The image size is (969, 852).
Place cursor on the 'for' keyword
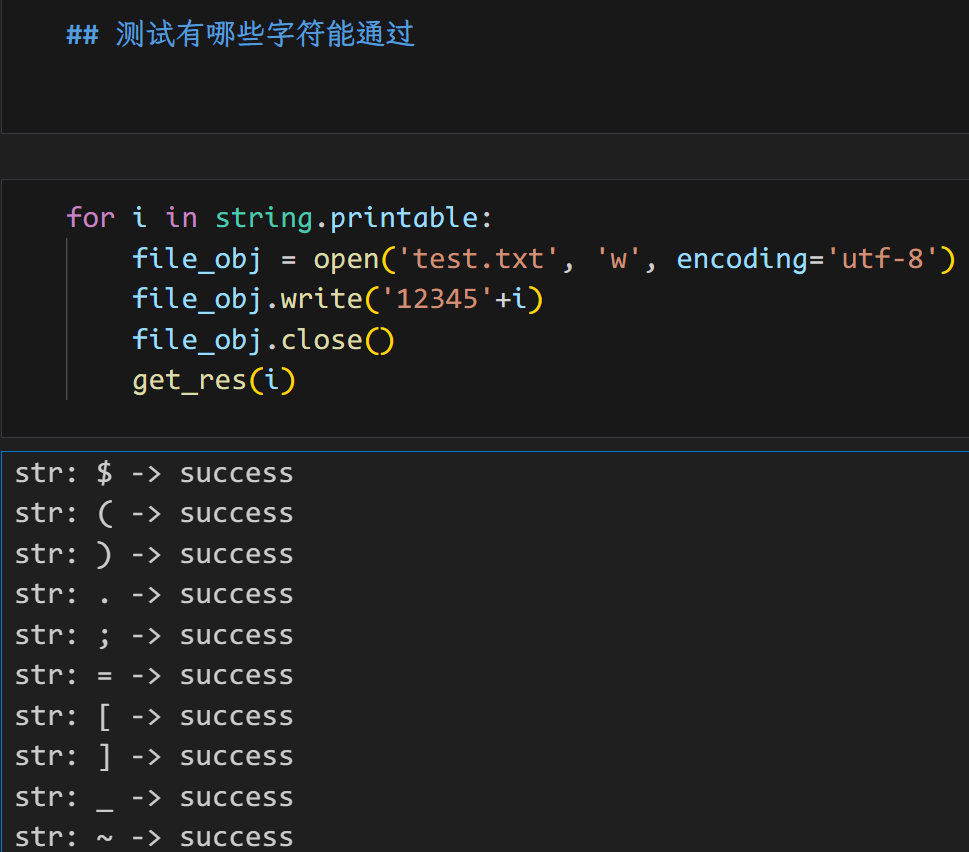pos(90,217)
